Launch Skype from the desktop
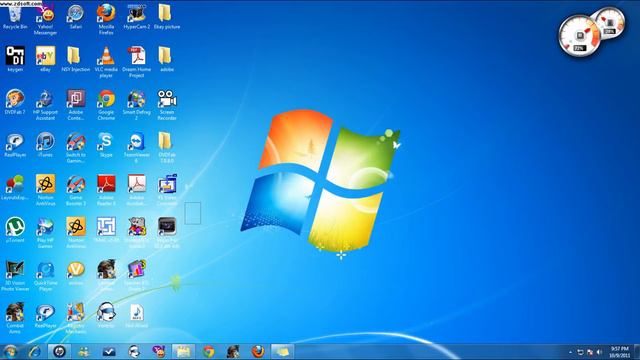 click(106, 145)
